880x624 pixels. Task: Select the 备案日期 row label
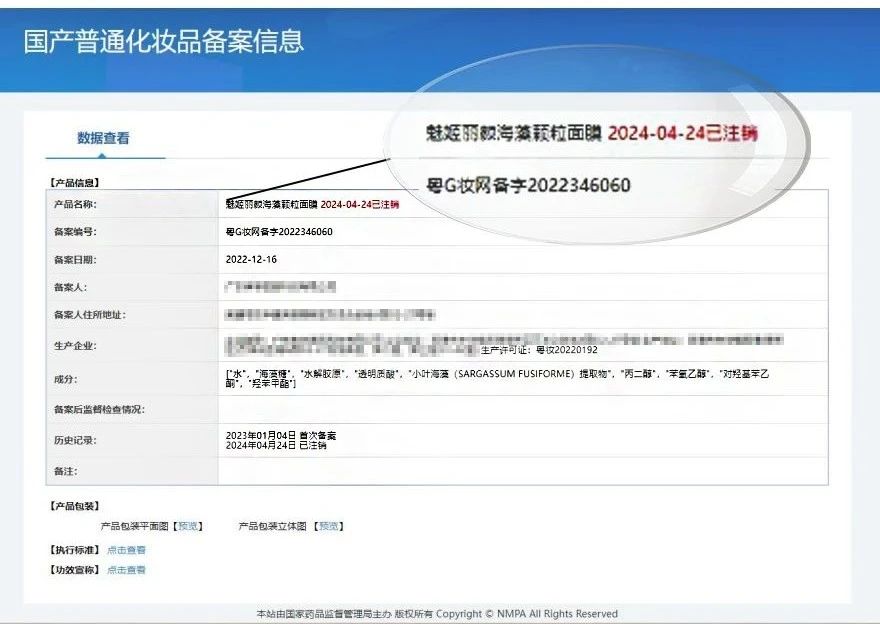click(75, 260)
